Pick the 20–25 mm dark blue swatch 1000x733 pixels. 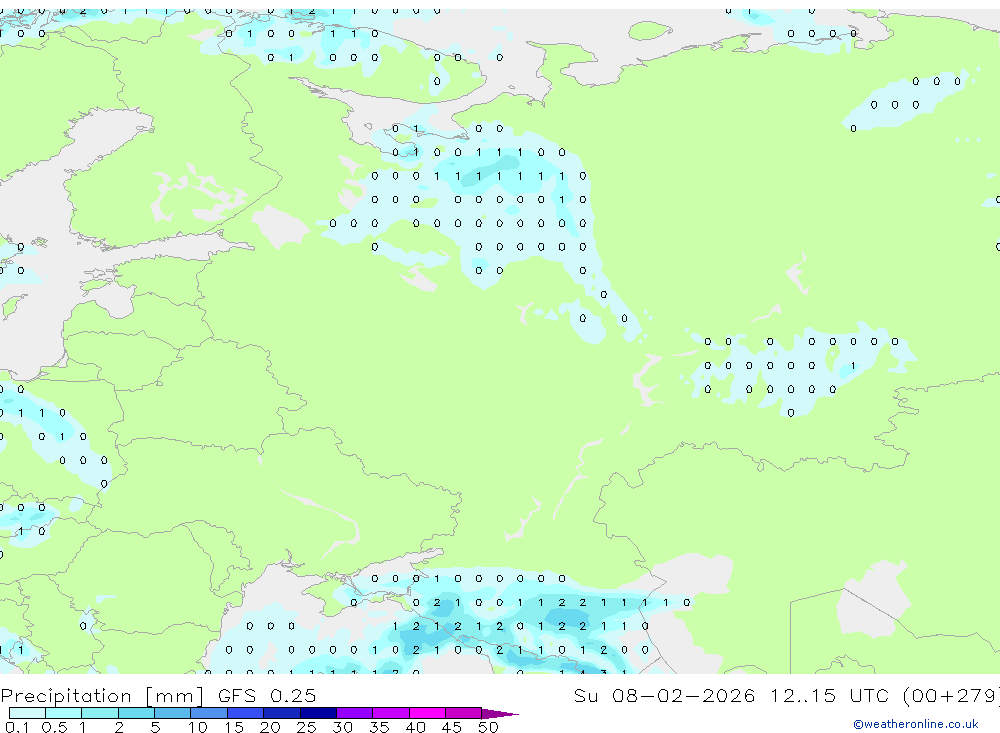pos(281,713)
